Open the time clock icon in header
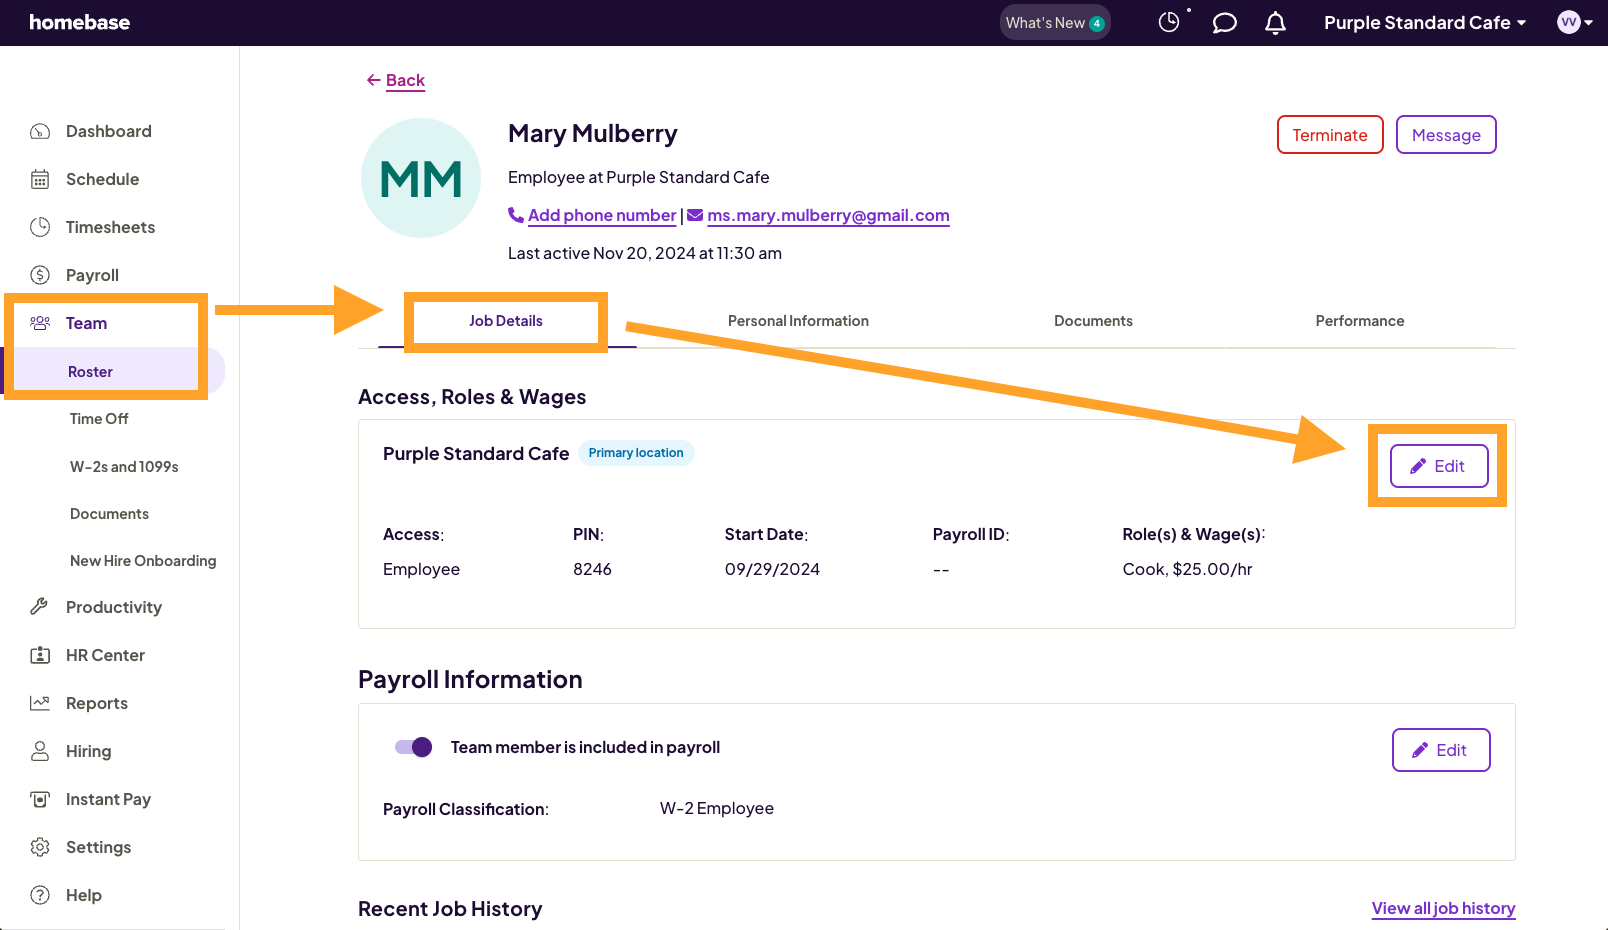1608x930 pixels. click(x=1169, y=22)
